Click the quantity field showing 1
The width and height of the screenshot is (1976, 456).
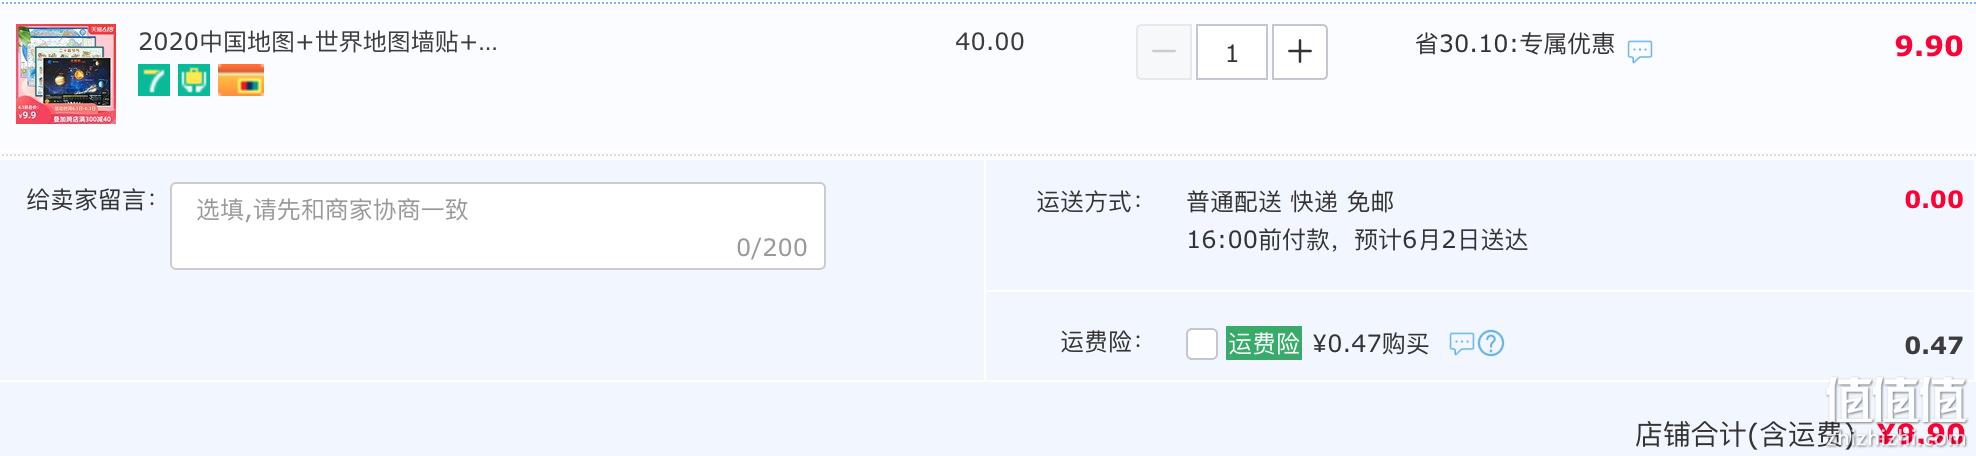pos(1232,52)
